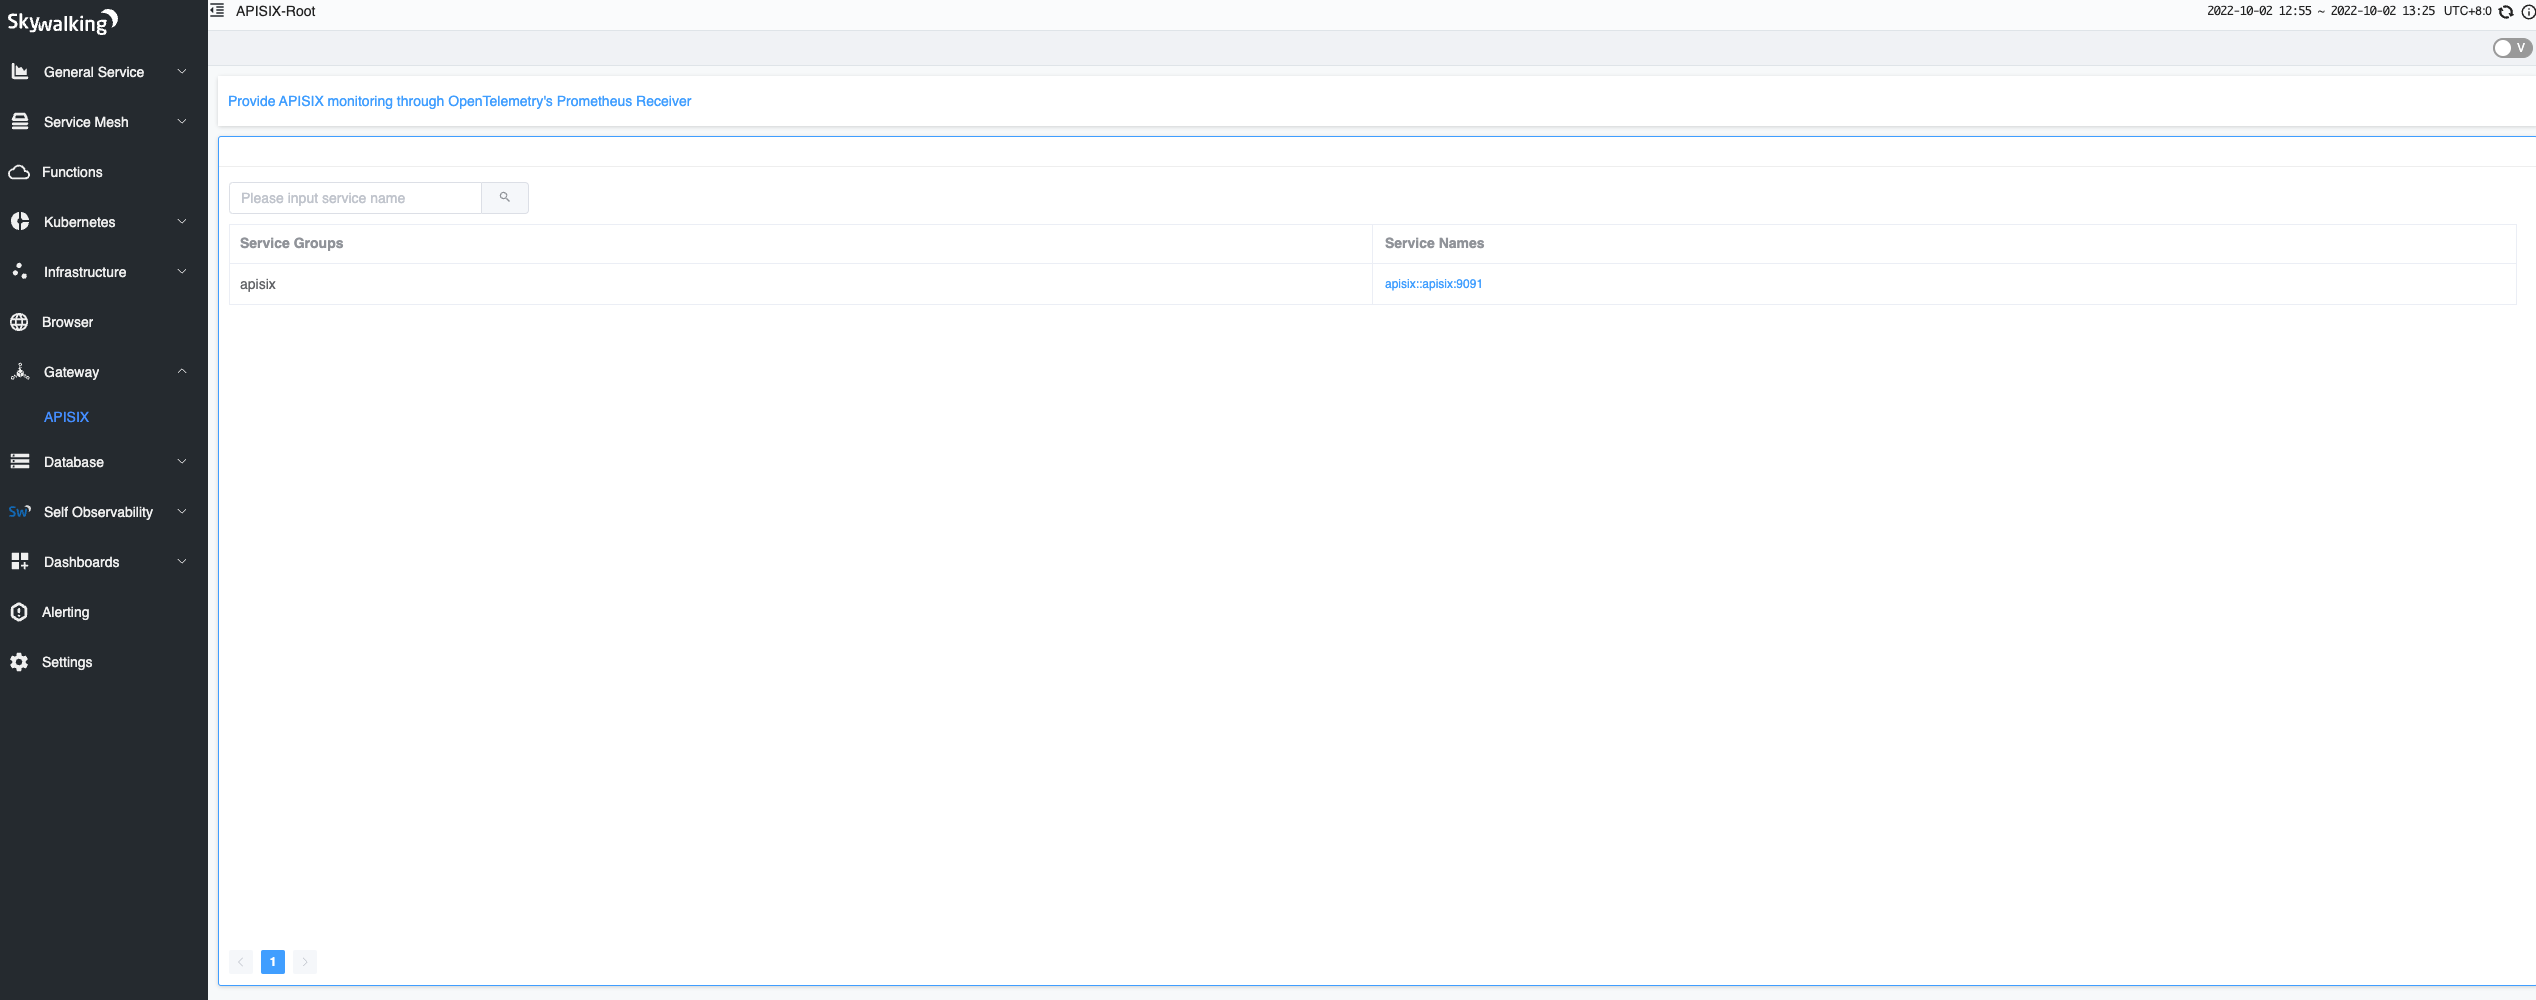Open the apisix::apisix:9091 service link
This screenshot has height=1000, width=2536.
1433,284
